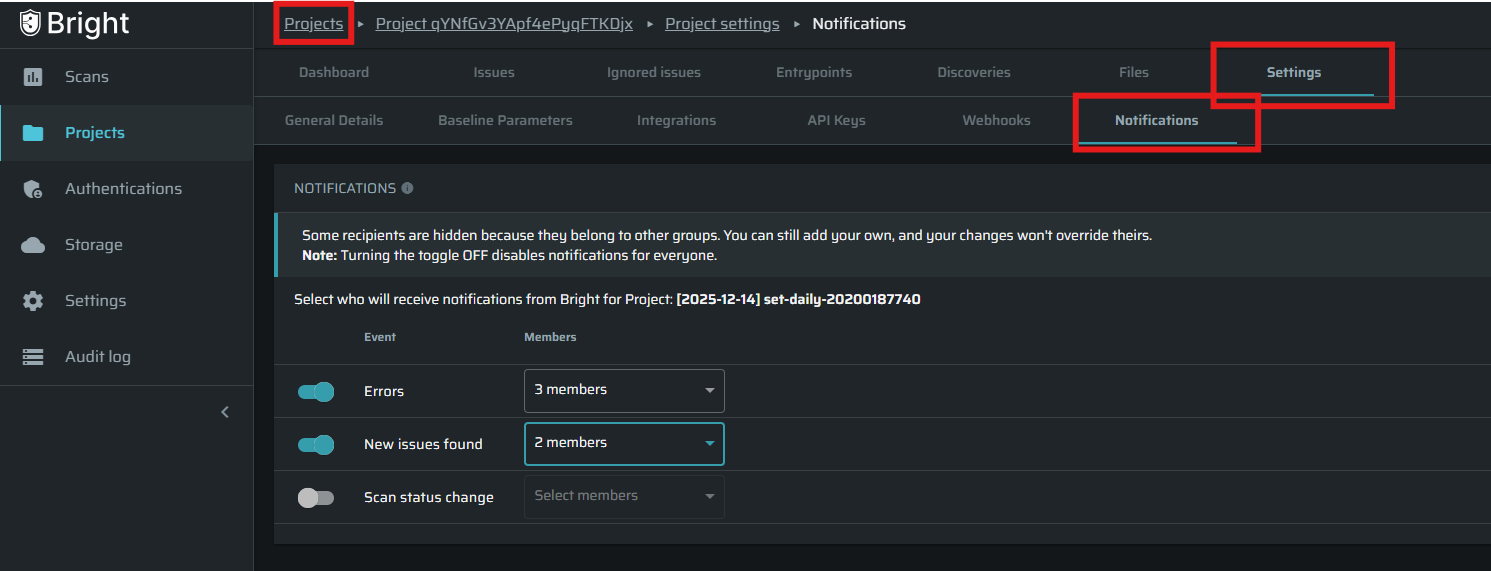Click the Audit log list icon
Viewport: 1491px width, 571px height.
coord(33,357)
